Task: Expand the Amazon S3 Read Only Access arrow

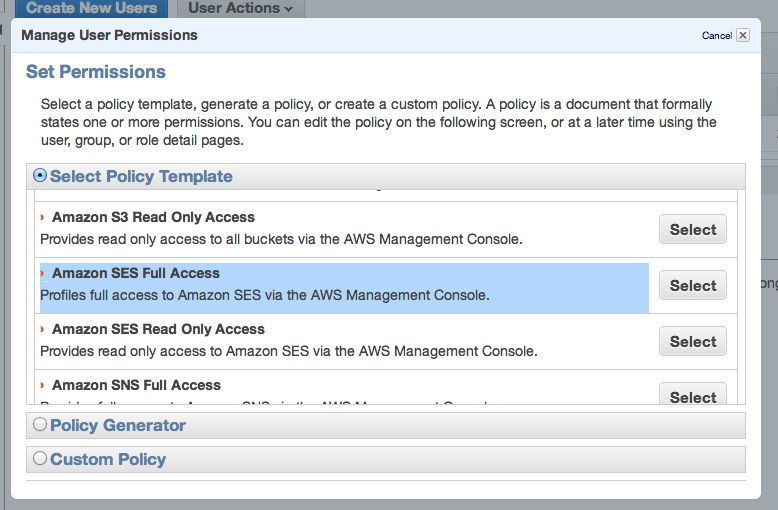Action: 42,217
